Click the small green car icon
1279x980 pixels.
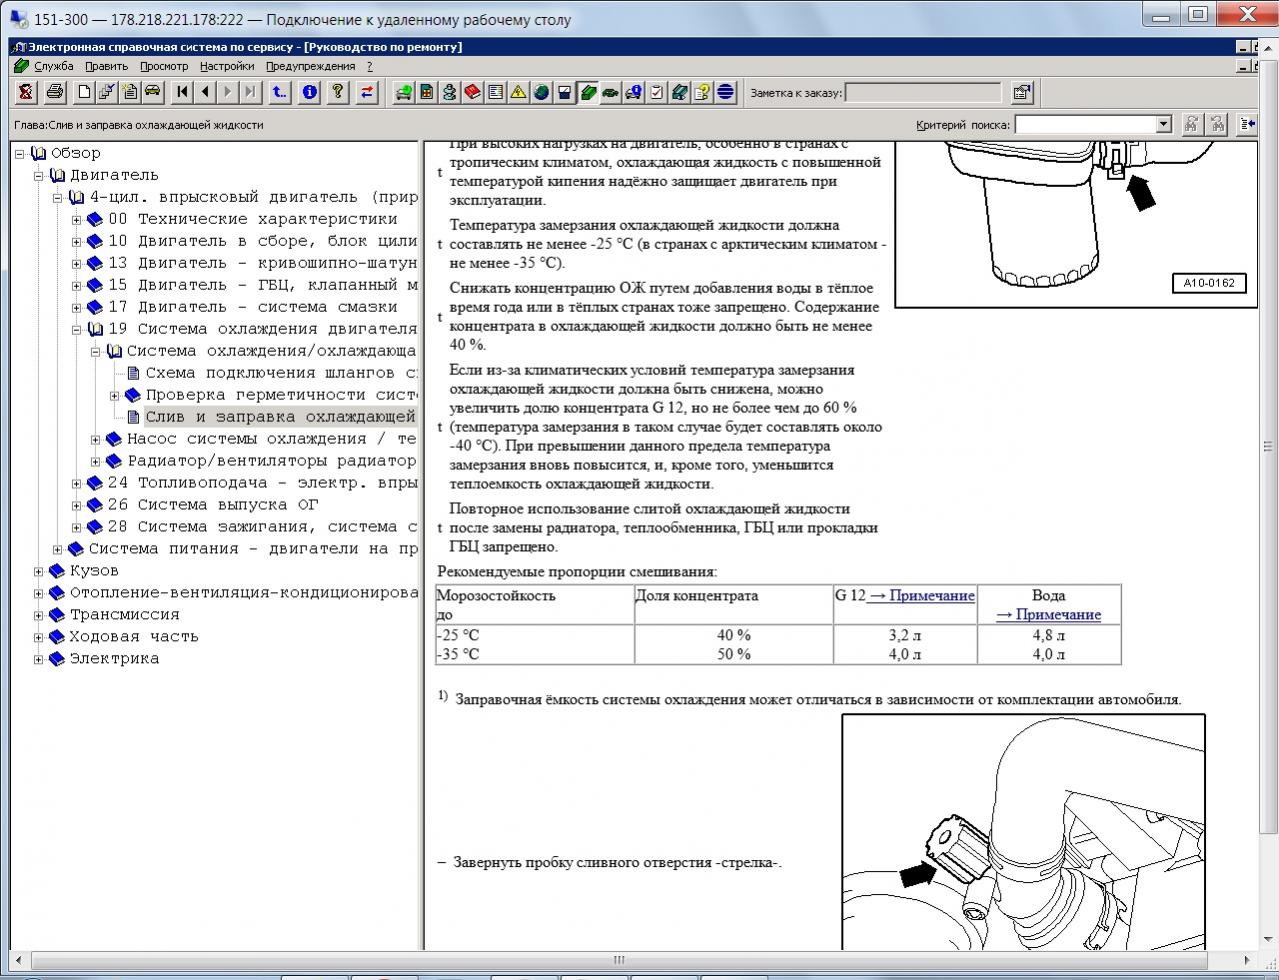click(610, 93)
